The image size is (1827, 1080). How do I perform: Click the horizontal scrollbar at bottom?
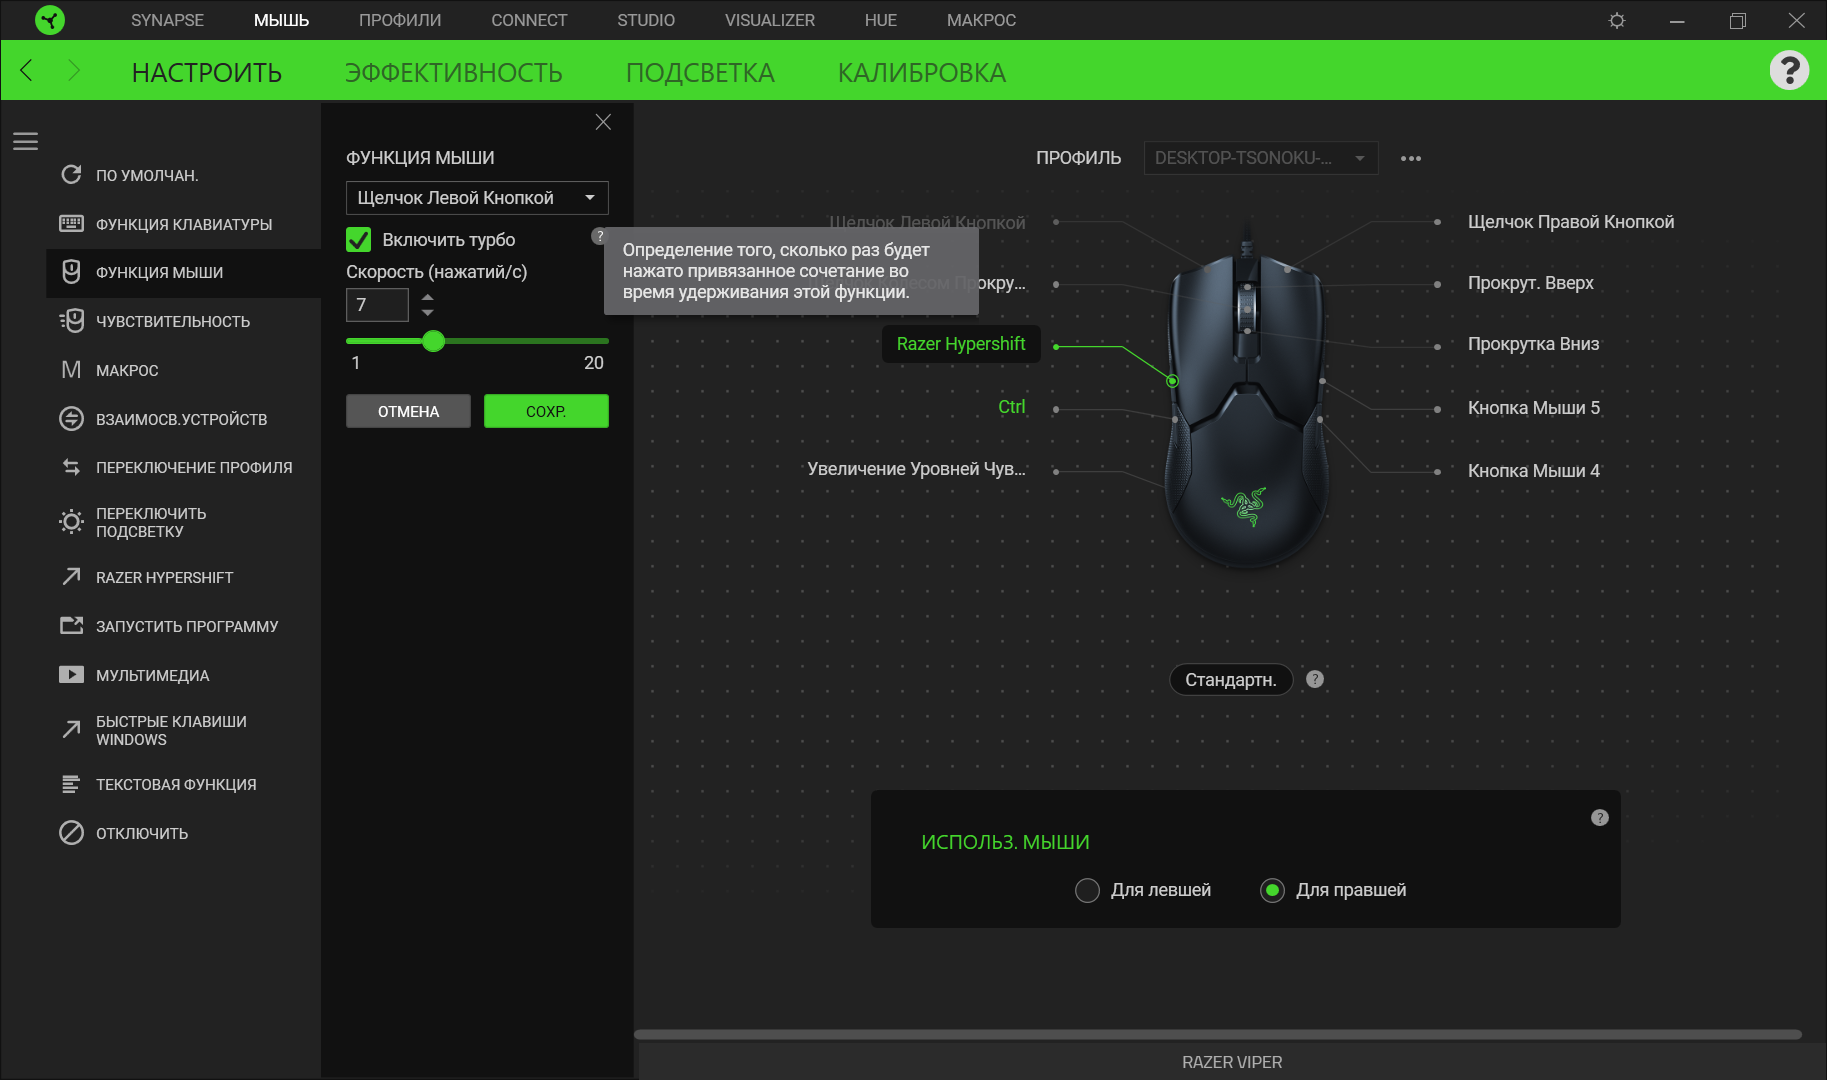click(1218, 1034)
